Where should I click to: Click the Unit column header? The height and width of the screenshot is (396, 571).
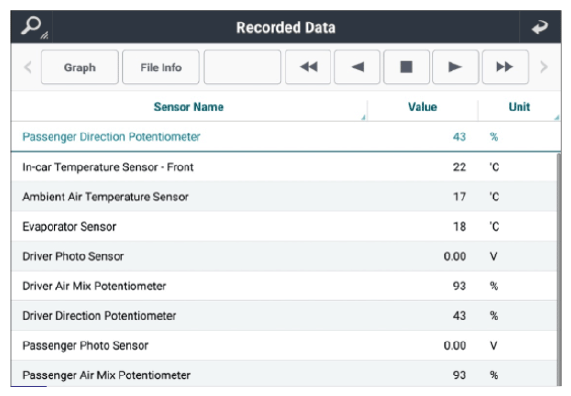519,107
